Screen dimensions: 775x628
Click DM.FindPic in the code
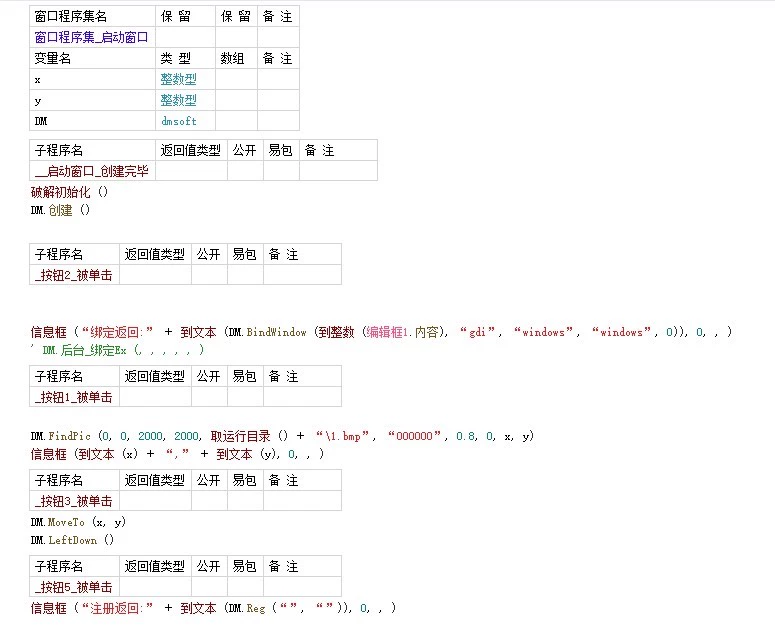61,436
